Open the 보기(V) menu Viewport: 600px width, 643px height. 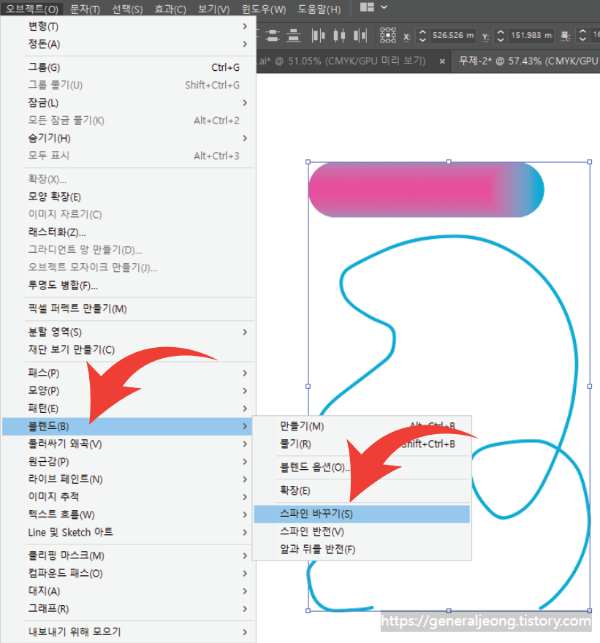214,9
